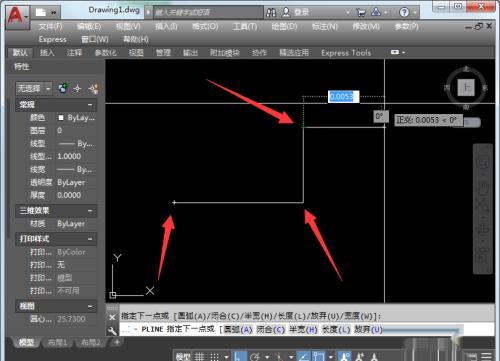Toggle drawing grid display in status bar

[x=199, y=356]
